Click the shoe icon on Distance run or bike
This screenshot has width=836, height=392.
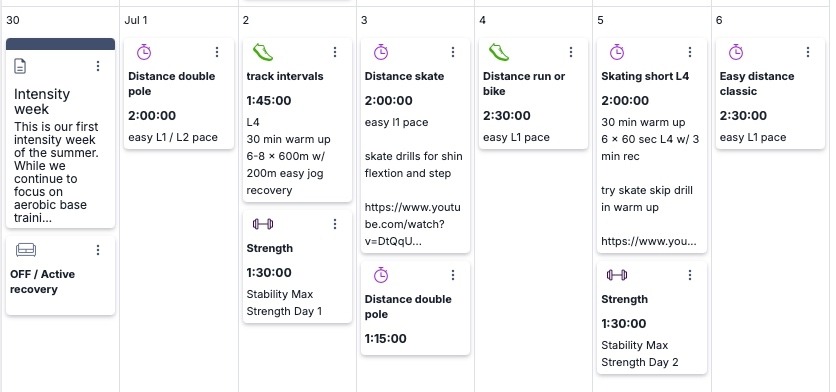[x=499, y=52]
